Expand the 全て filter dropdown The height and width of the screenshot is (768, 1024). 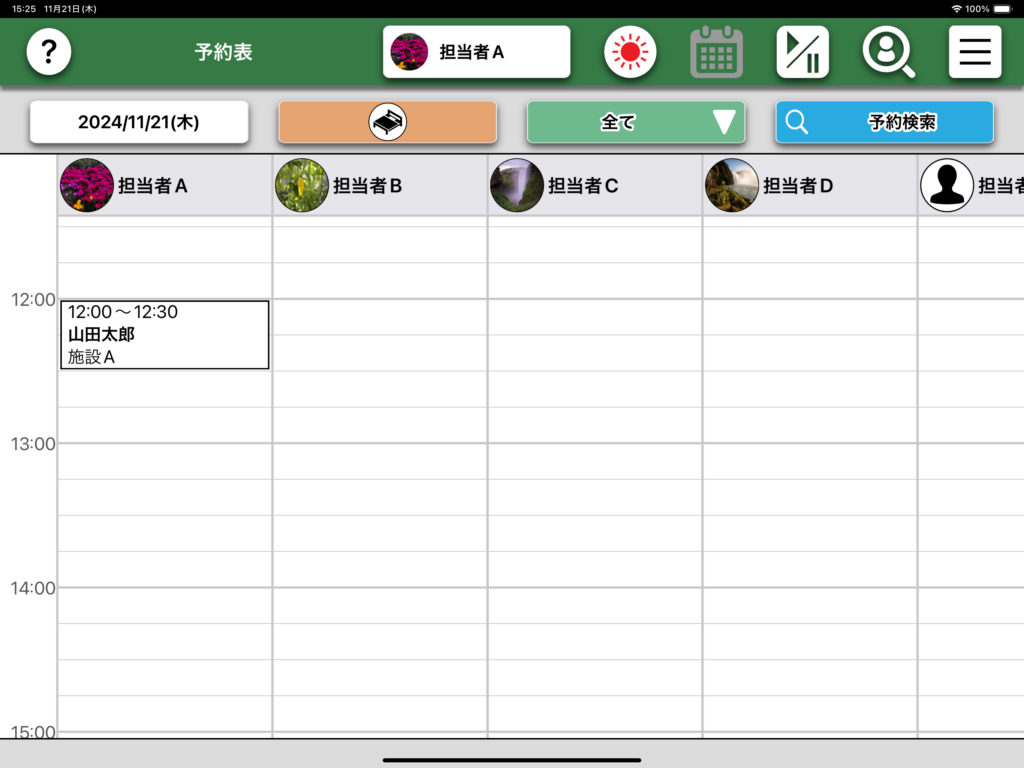coord(635,122)
